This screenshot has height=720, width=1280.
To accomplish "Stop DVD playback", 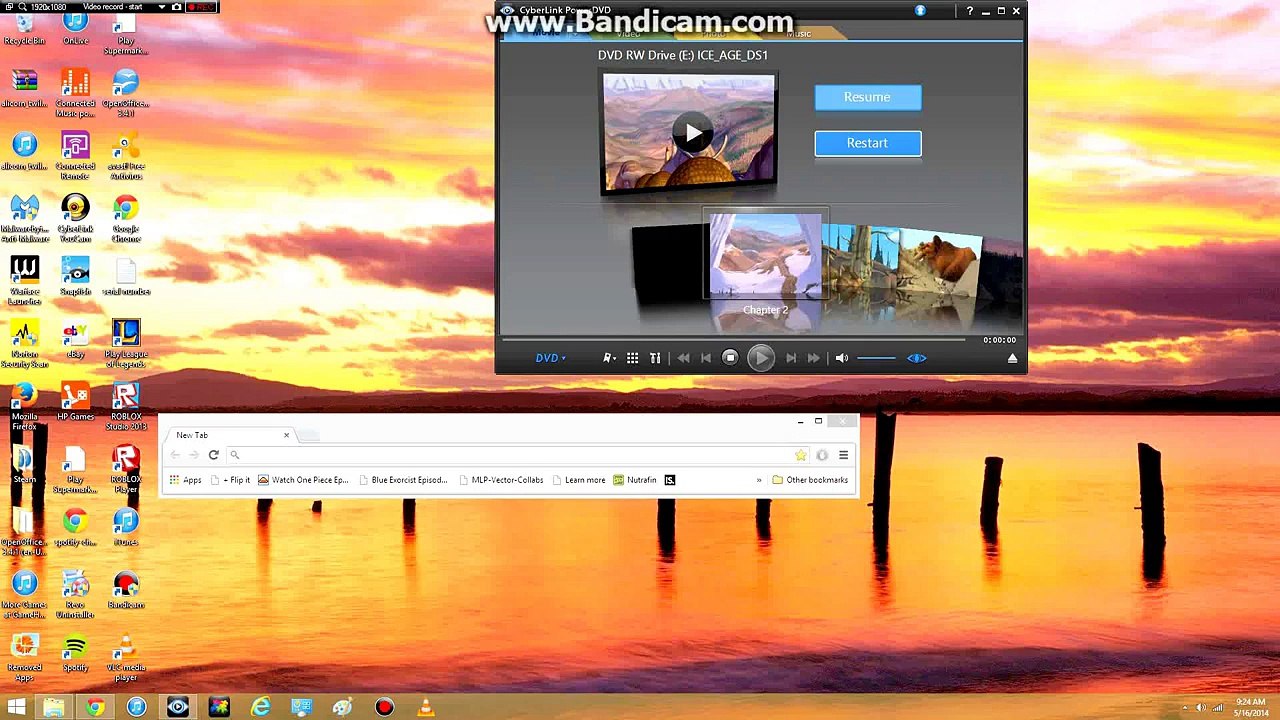I will pos(730,358).
